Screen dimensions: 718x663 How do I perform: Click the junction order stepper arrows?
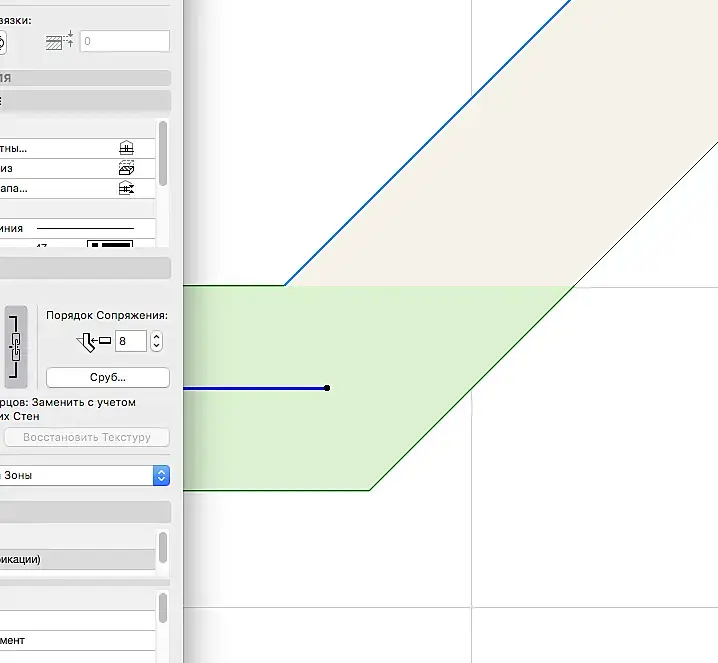pyautogui.click(x=157, y=341)
